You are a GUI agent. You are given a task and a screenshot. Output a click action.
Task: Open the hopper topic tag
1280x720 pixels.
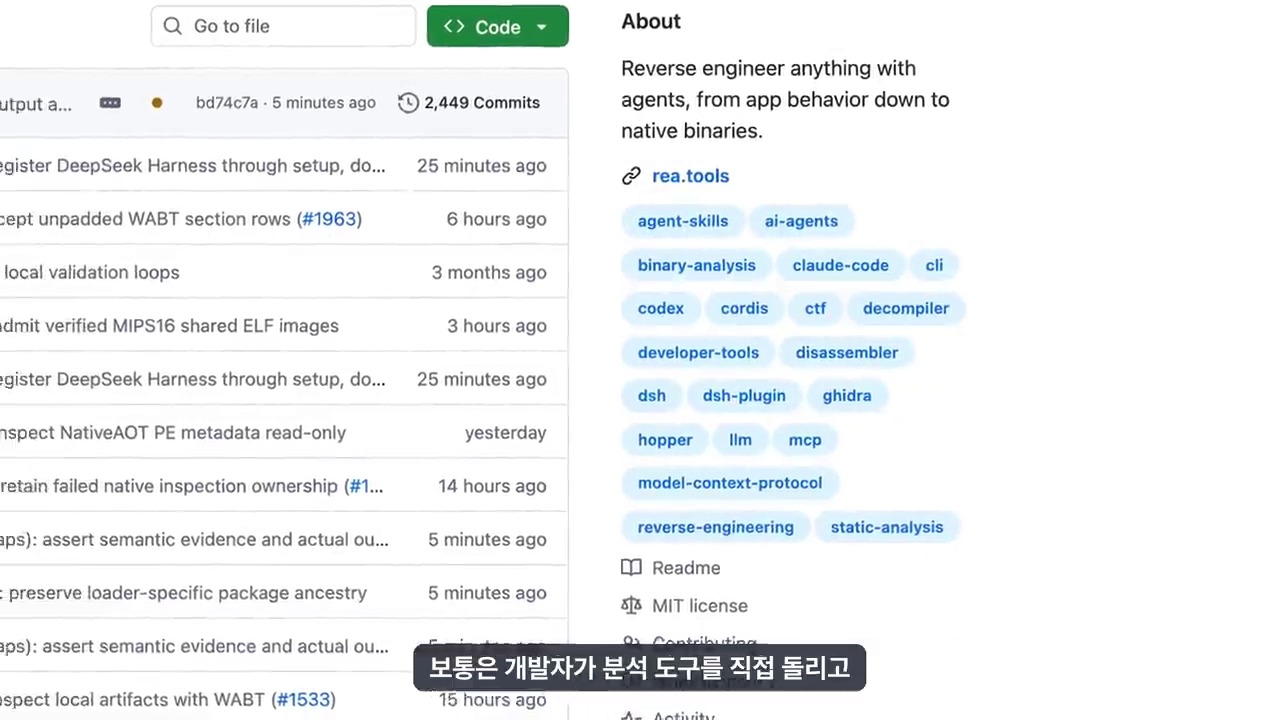point(665,440)
